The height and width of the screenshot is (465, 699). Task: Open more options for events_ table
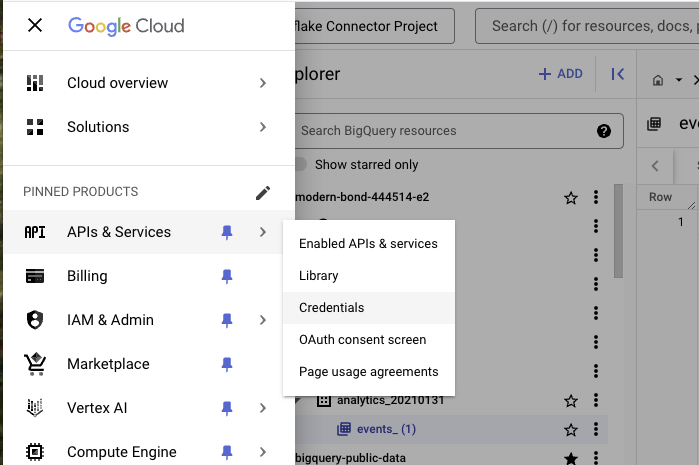597,430
